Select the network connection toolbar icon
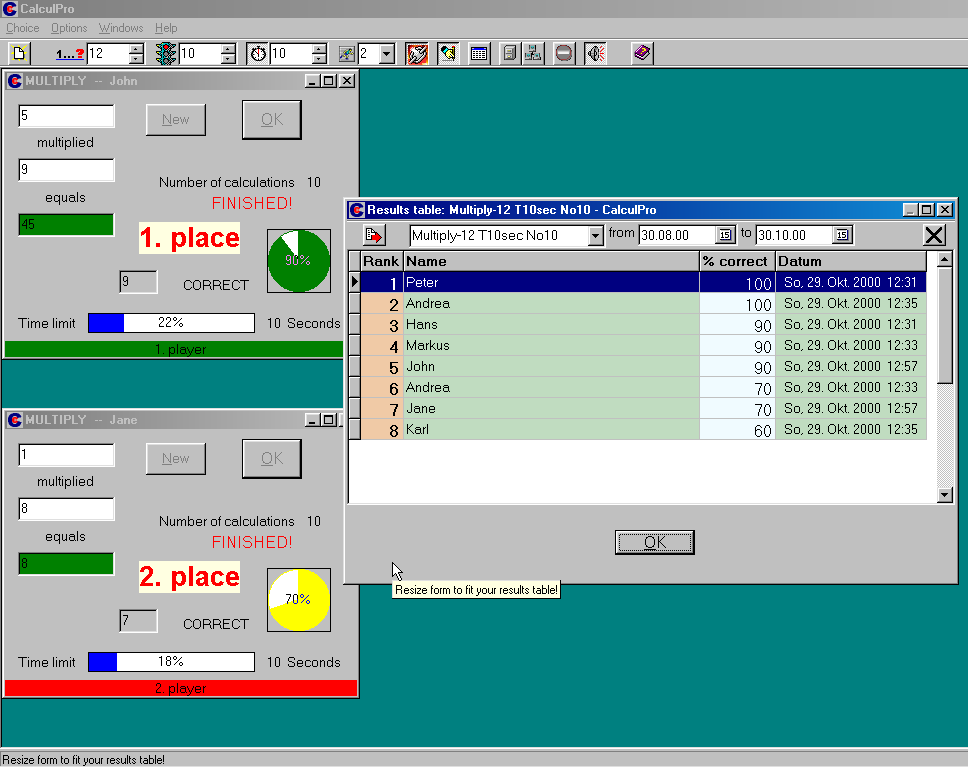Viewport: 968px width, 768px height. (534, 53)
